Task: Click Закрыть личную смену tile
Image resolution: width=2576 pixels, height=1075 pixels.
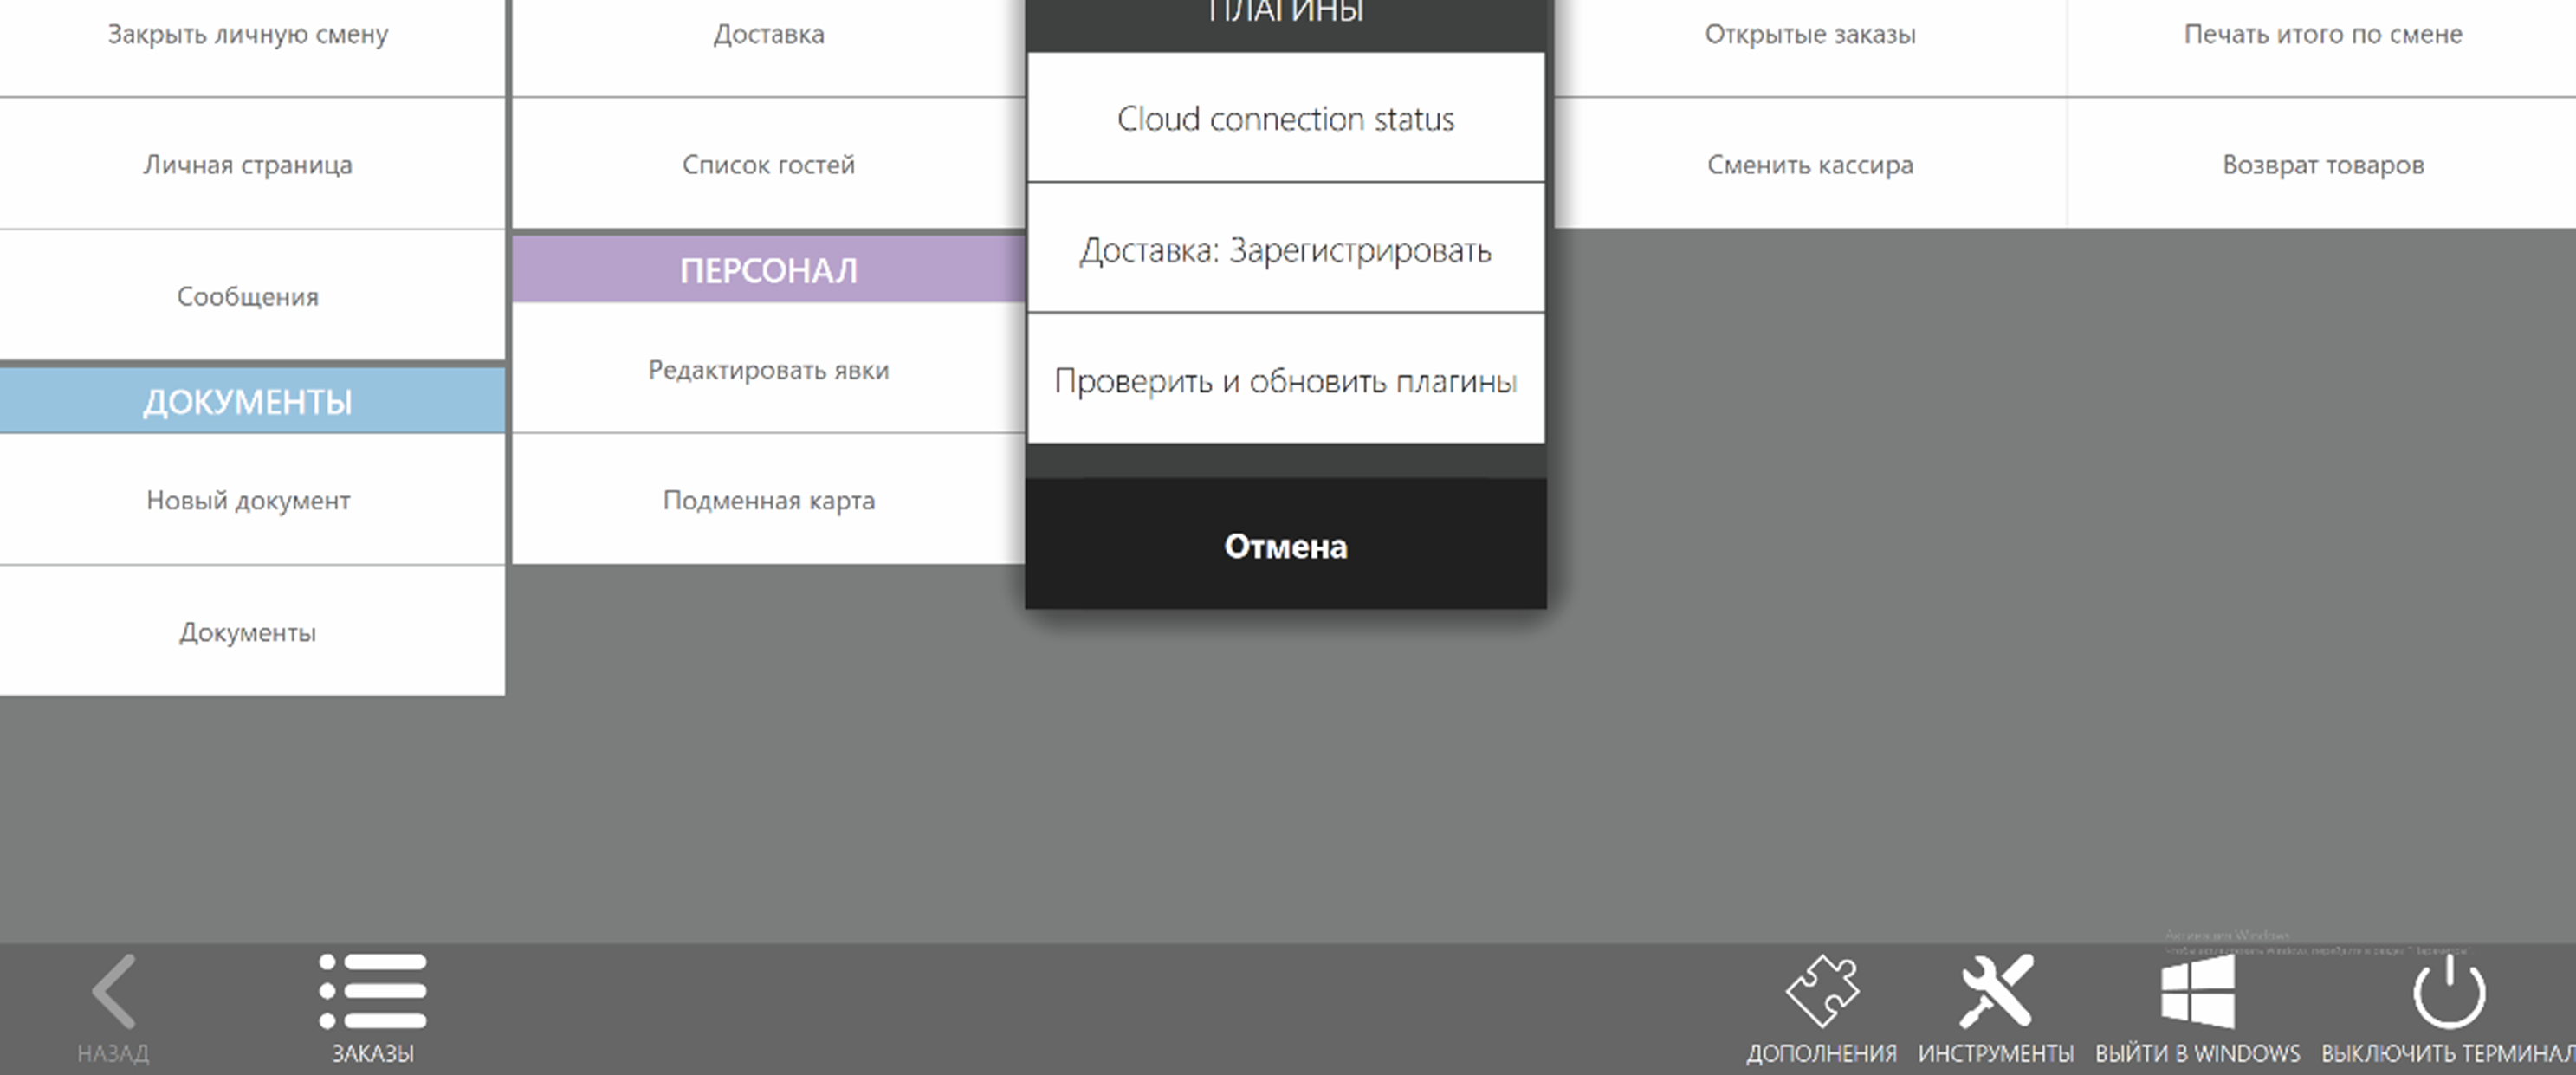Action: 248,35
